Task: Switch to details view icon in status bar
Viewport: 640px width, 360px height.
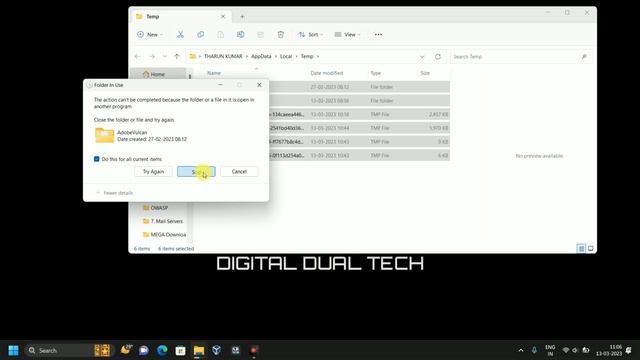Action: coord(581,249)
